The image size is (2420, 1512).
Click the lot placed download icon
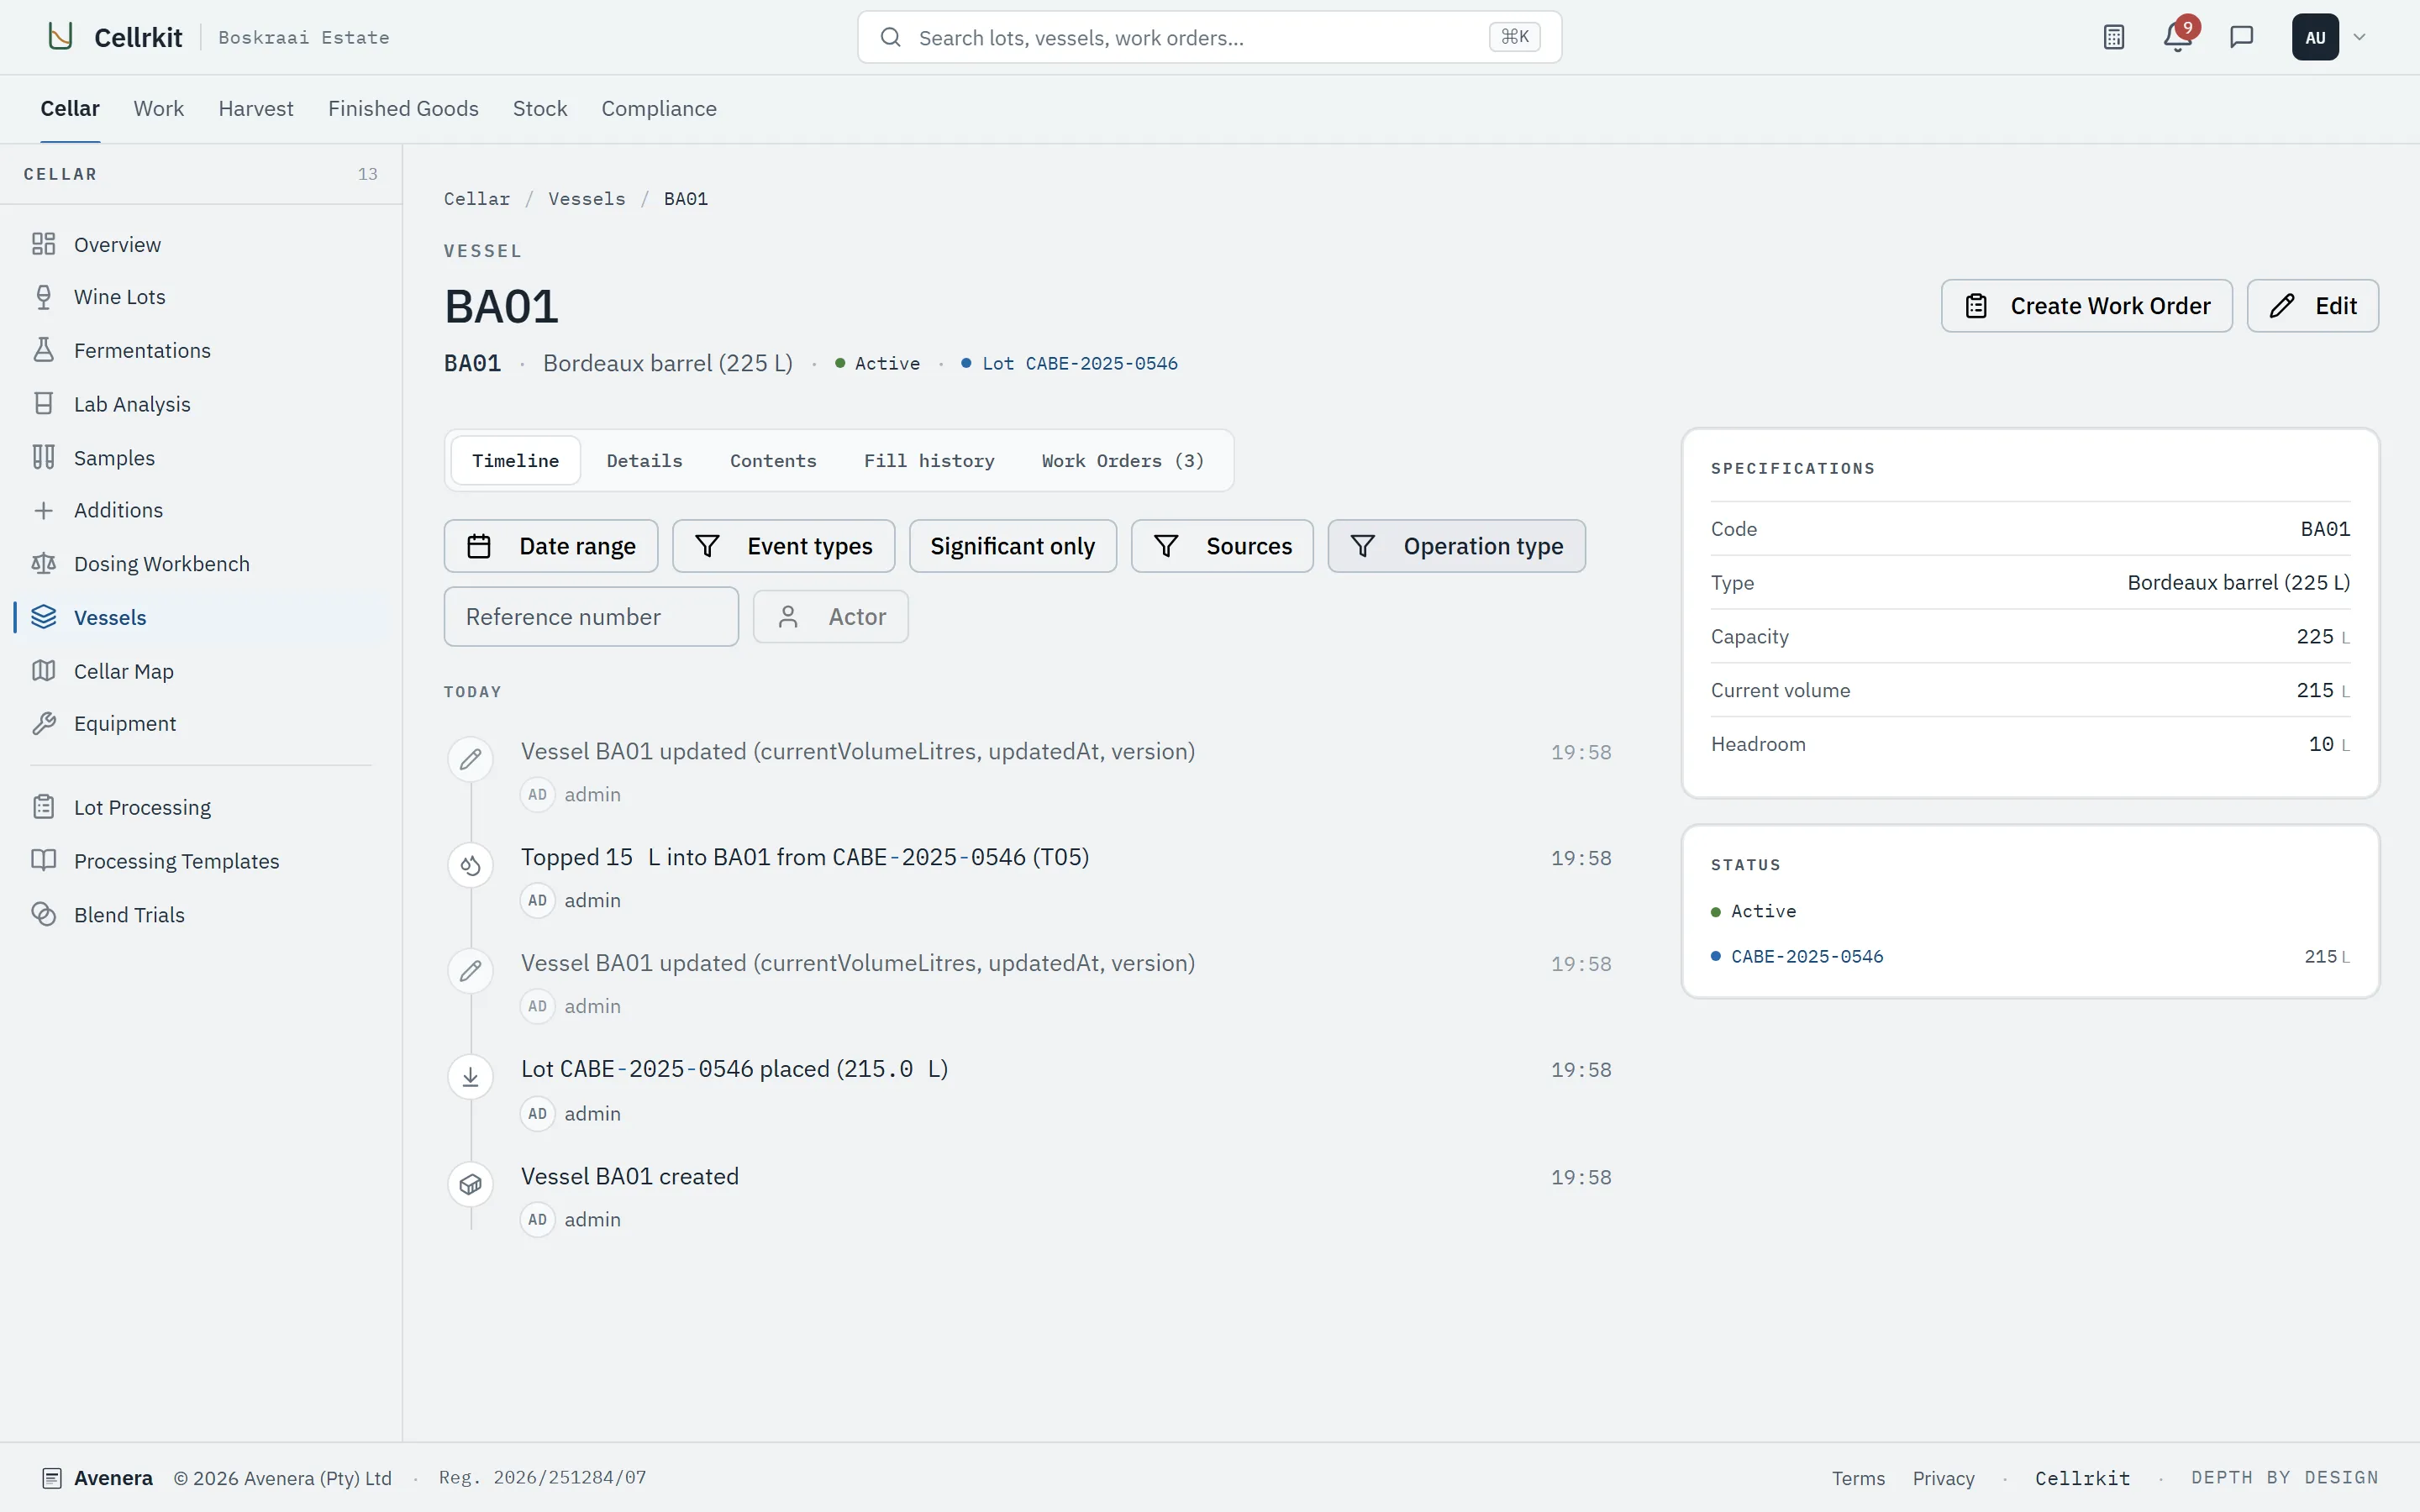[470, 1077]
